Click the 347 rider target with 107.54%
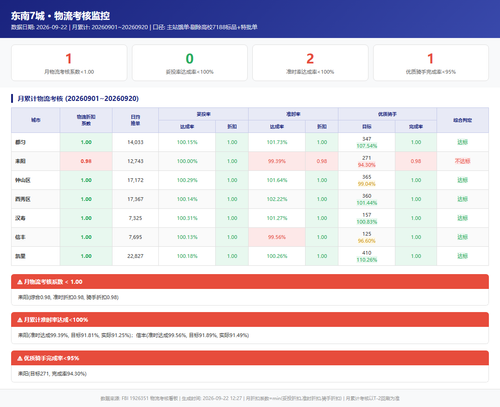 pos(367,142)
